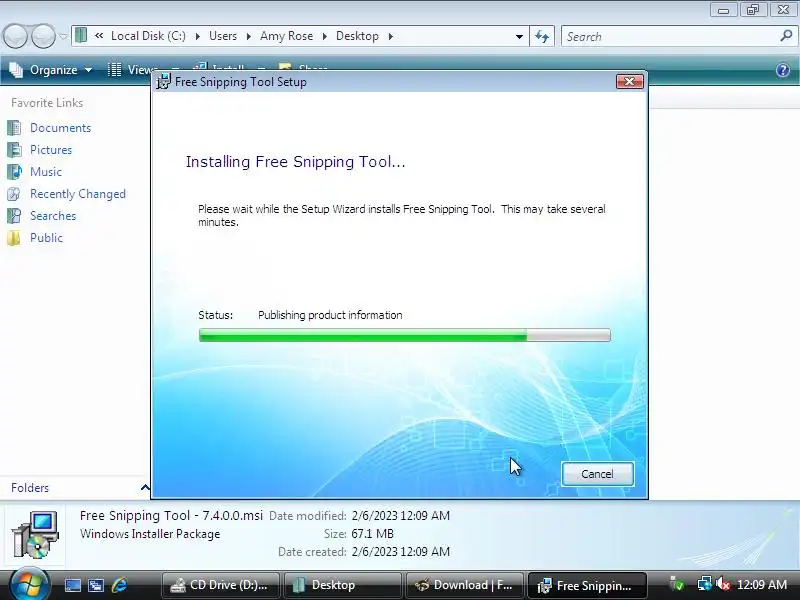Expand arrow after Amy Rose in path
800x600 pixels.
324,37
